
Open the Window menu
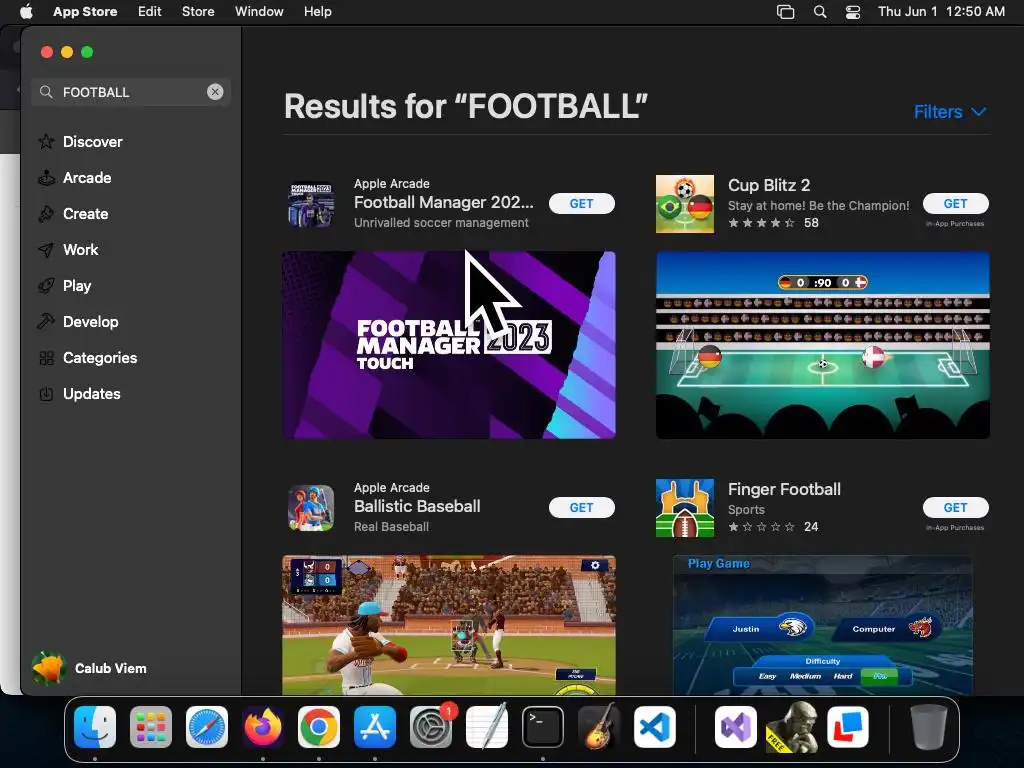(x=259, y=11)
